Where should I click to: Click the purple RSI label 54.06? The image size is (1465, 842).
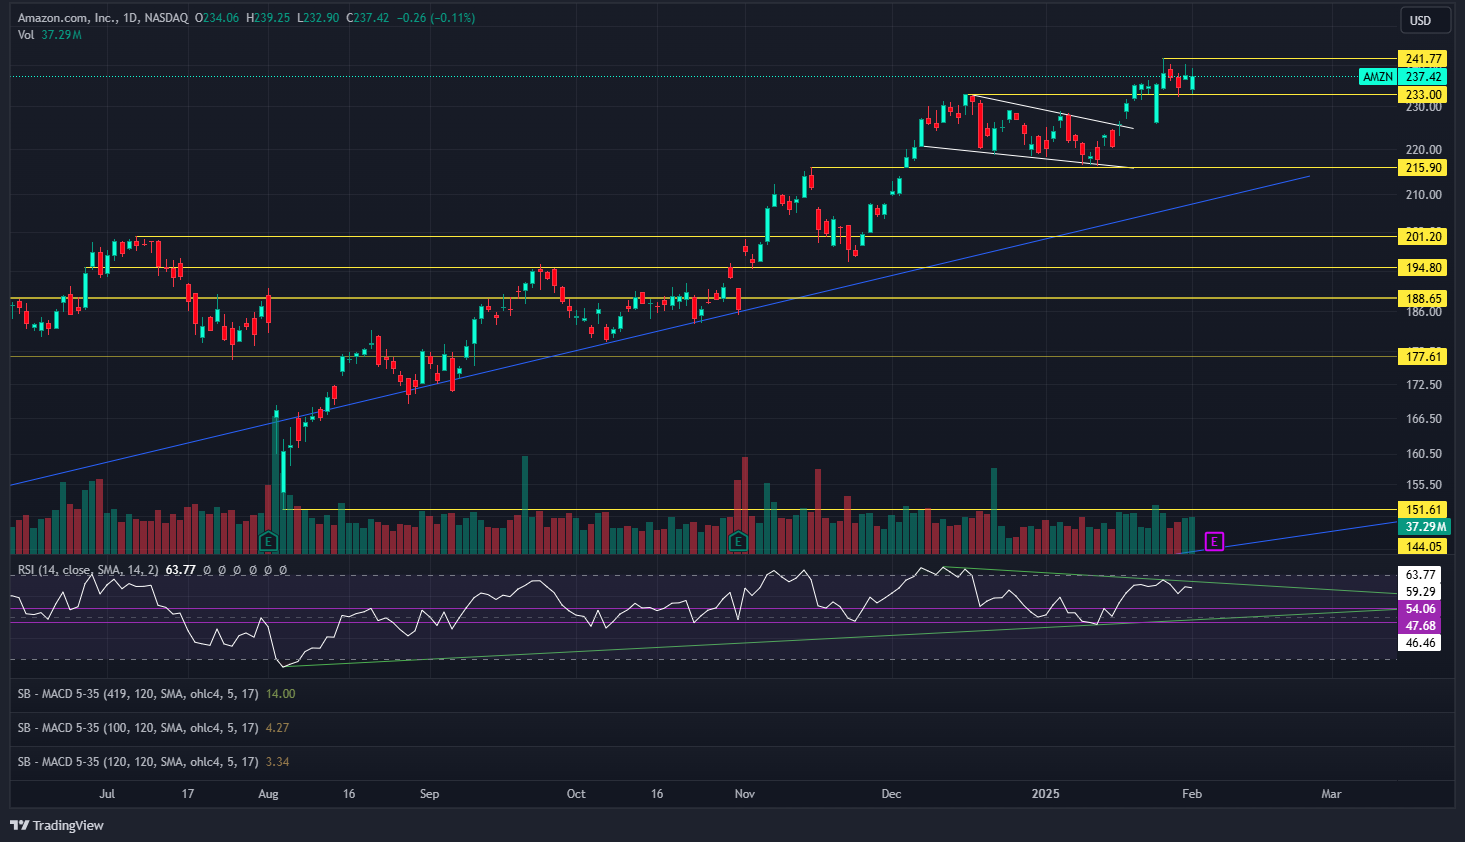pyautogui.click(x=1420, y=609)
